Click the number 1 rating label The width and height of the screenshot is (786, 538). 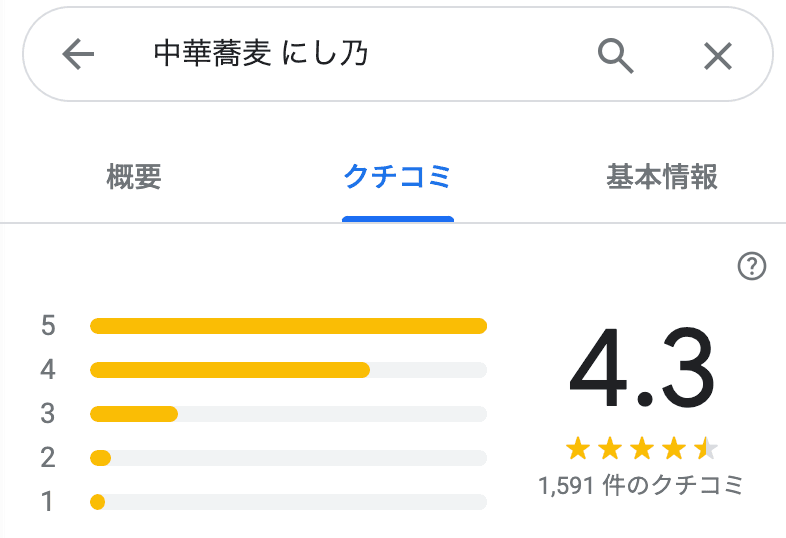48,502
